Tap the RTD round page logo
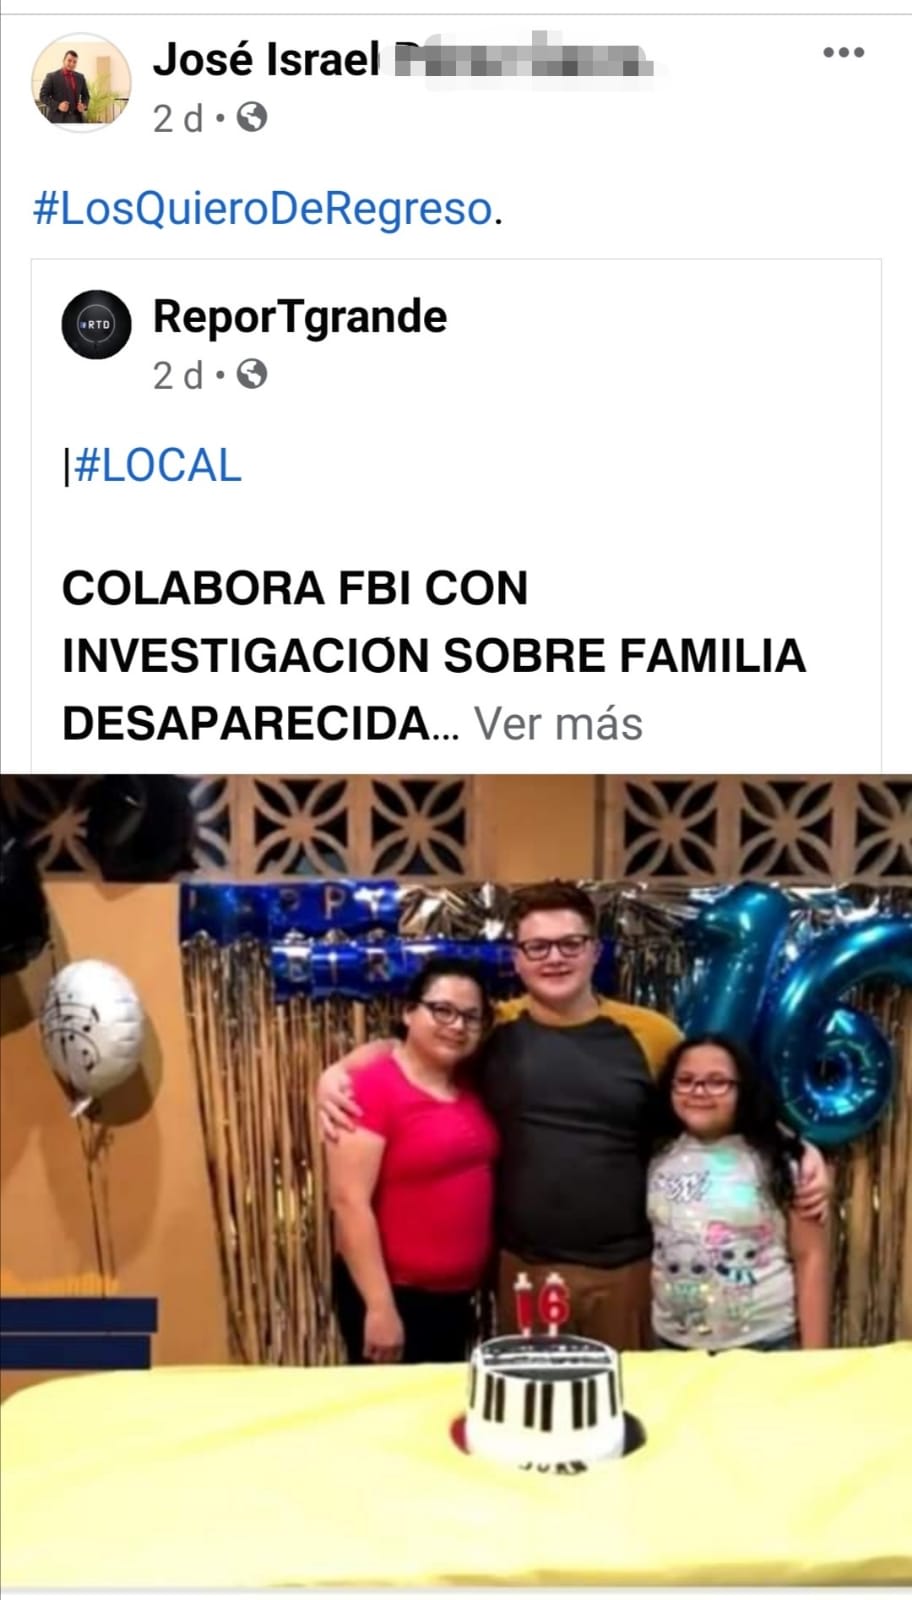Viewport: 912px width, 1600px height. (x=96, y=324)
